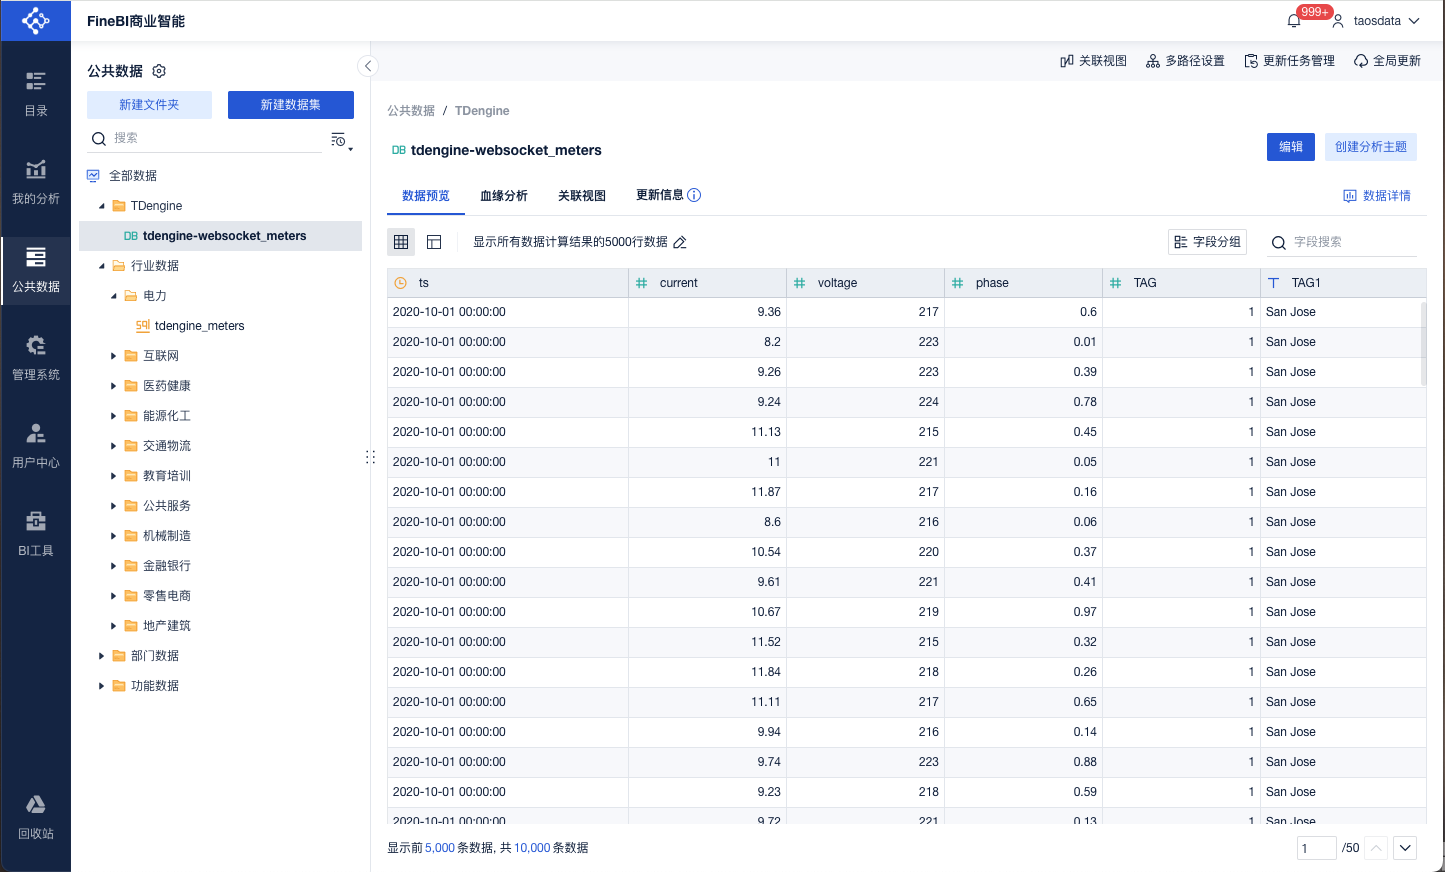Switch to the 关联视图 tab
The image size is (1445, 872).
tap(581, 196)
